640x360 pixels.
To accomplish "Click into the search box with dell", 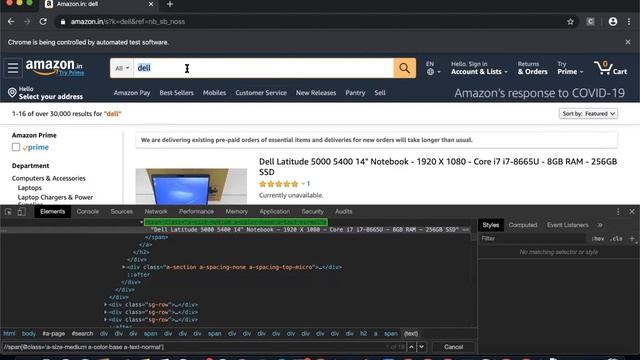I will tap(263, 68).
